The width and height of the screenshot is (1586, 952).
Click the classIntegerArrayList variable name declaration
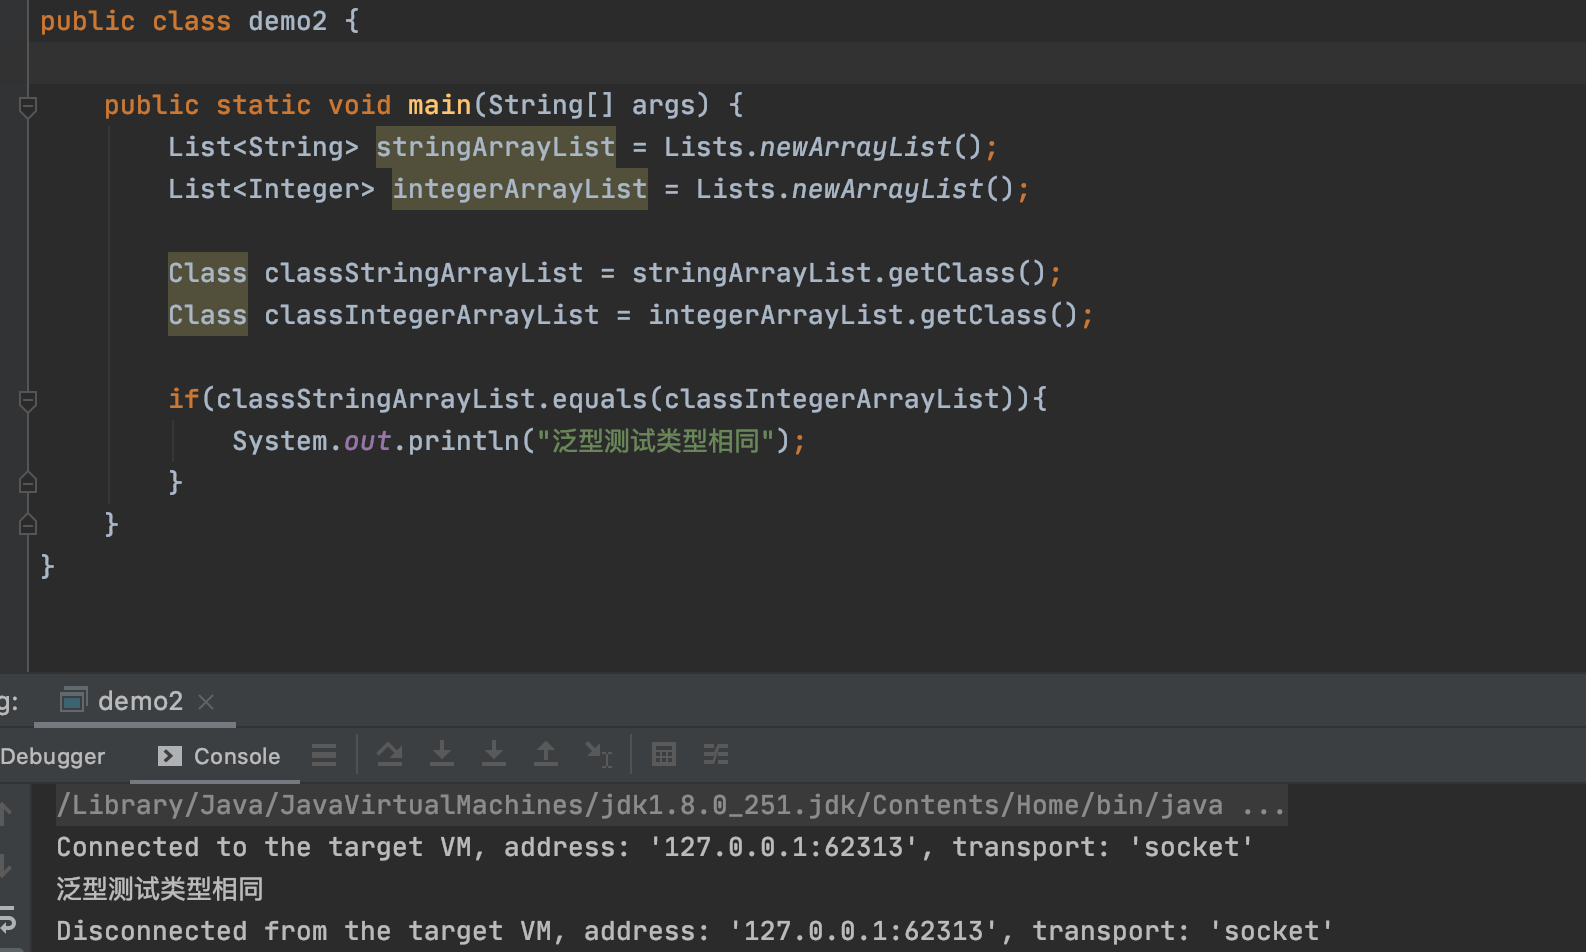pyautogui.click(x=431, y=315)
